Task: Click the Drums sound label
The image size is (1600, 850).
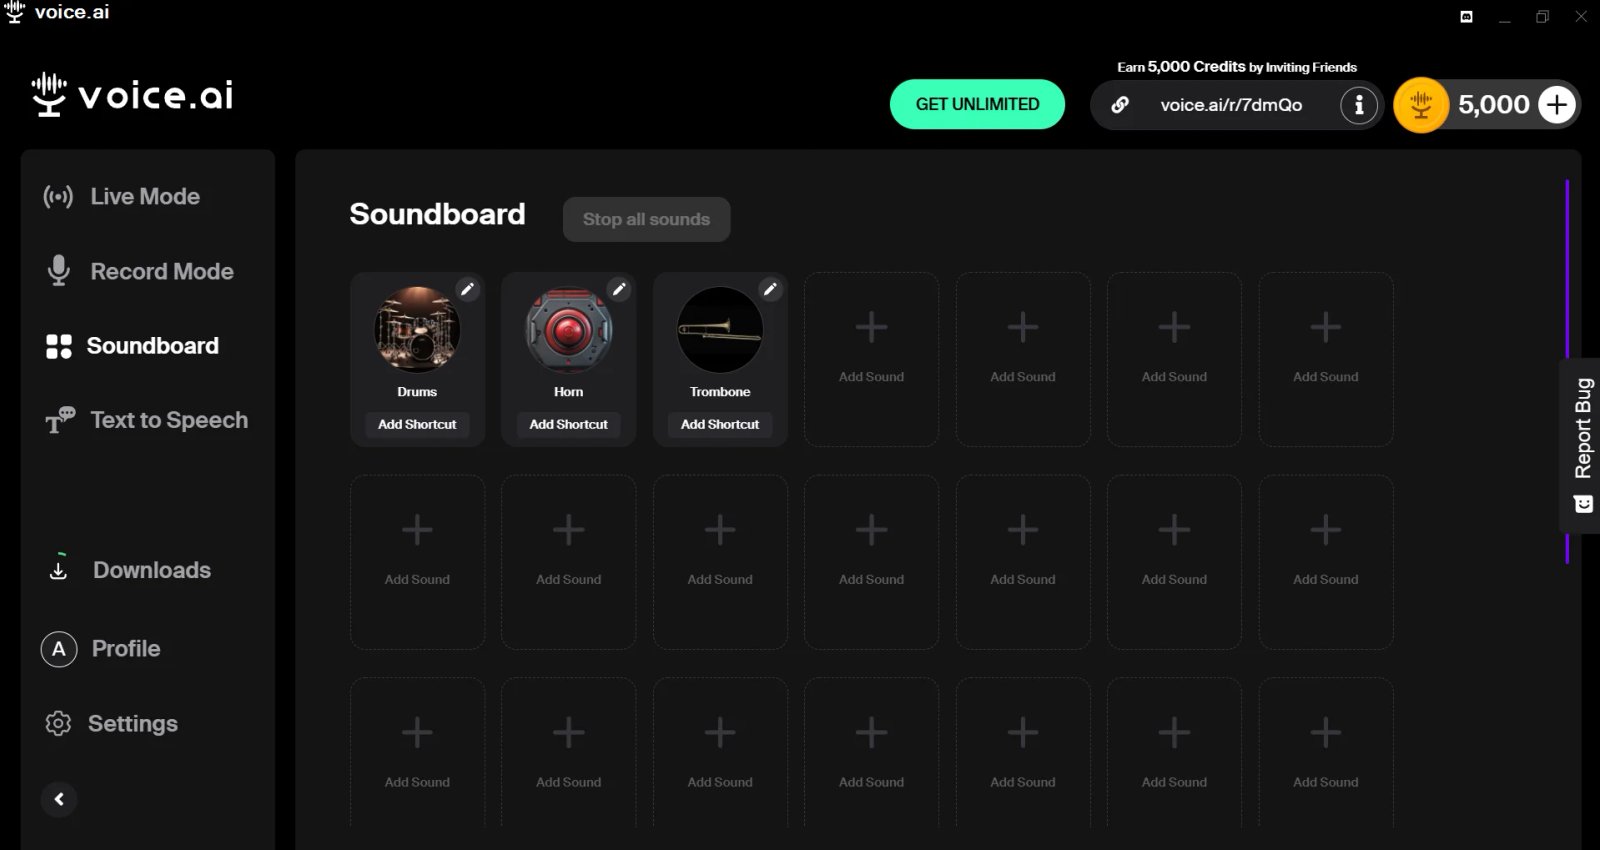Action: [x=417, y=392]
